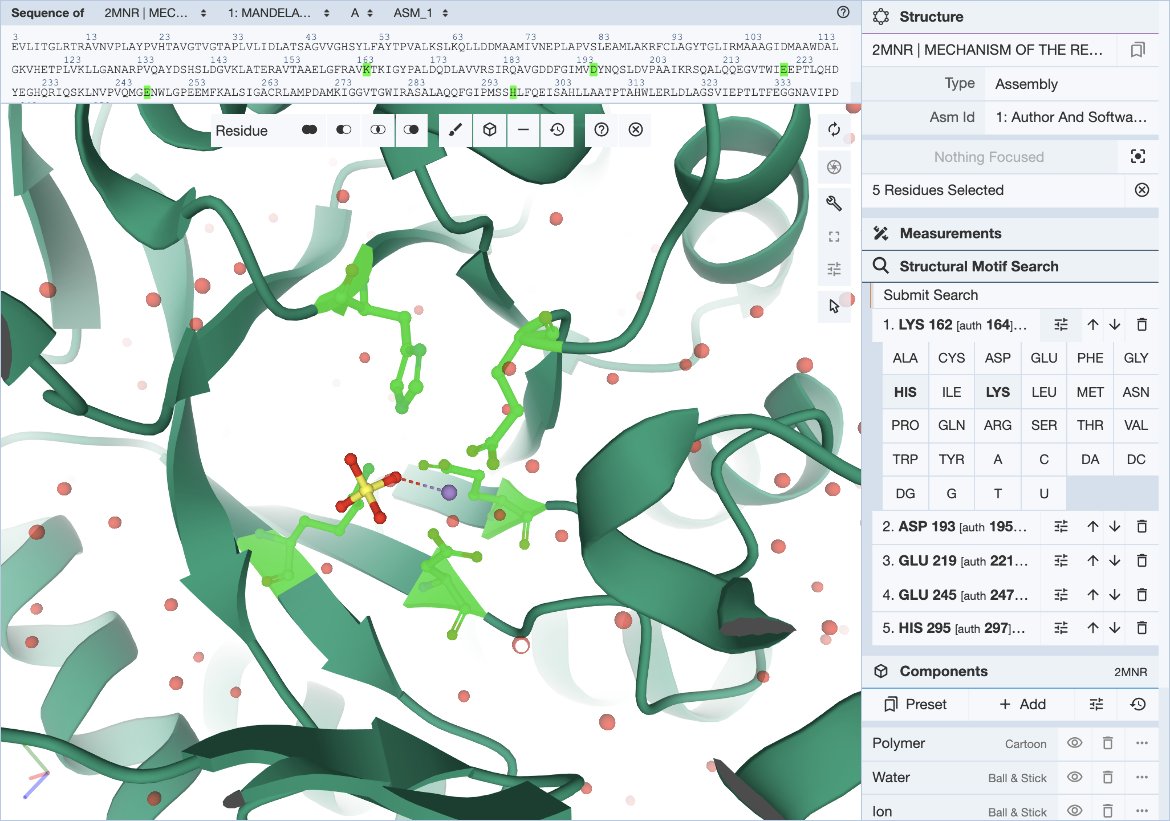Screen dimensions: 1170x821
Task: Clear the 5 residues selection
Action: point(1142,190)
